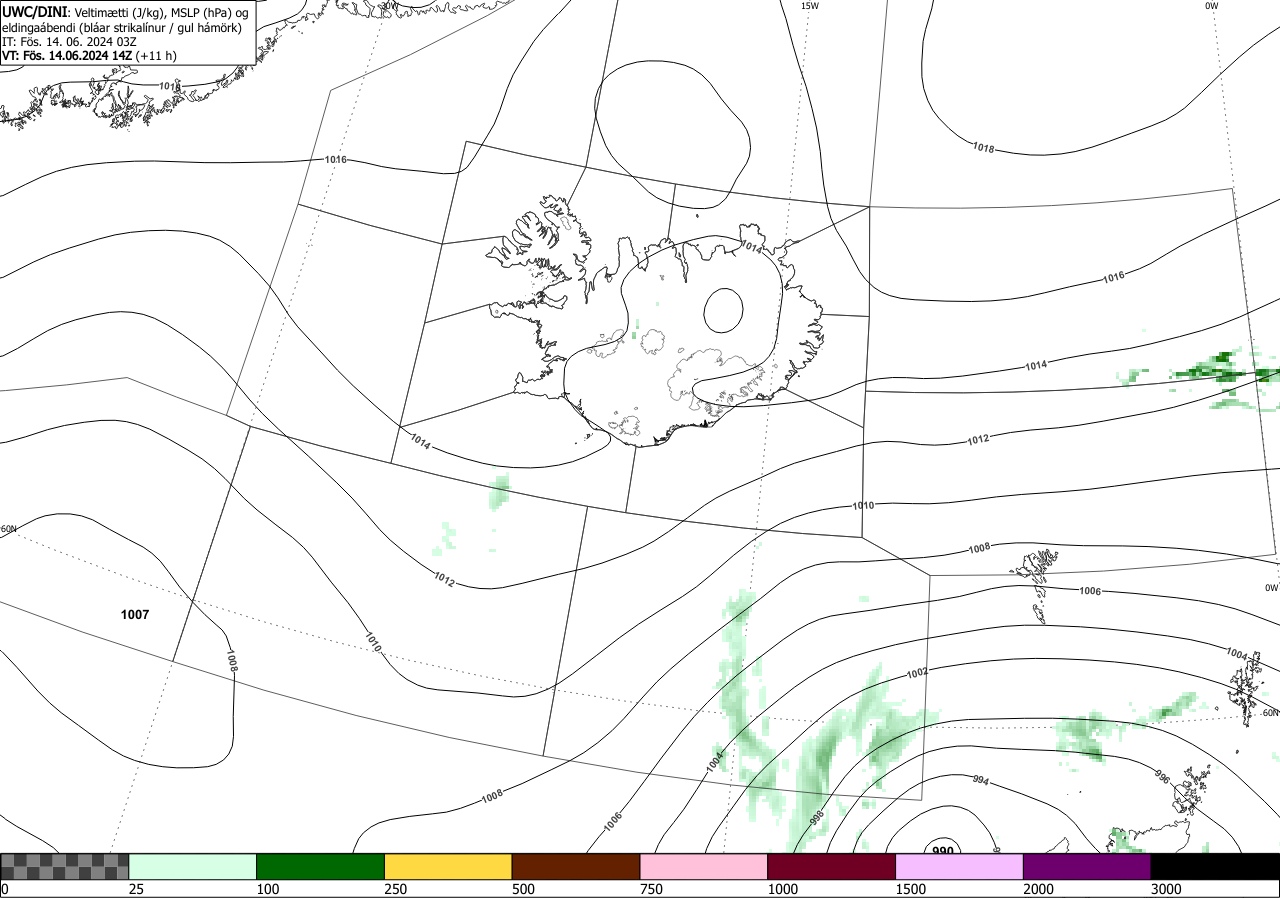The image size is (1280, 898).
Task: Click the "2000" legend scale value
Action: coord(1039,889)
